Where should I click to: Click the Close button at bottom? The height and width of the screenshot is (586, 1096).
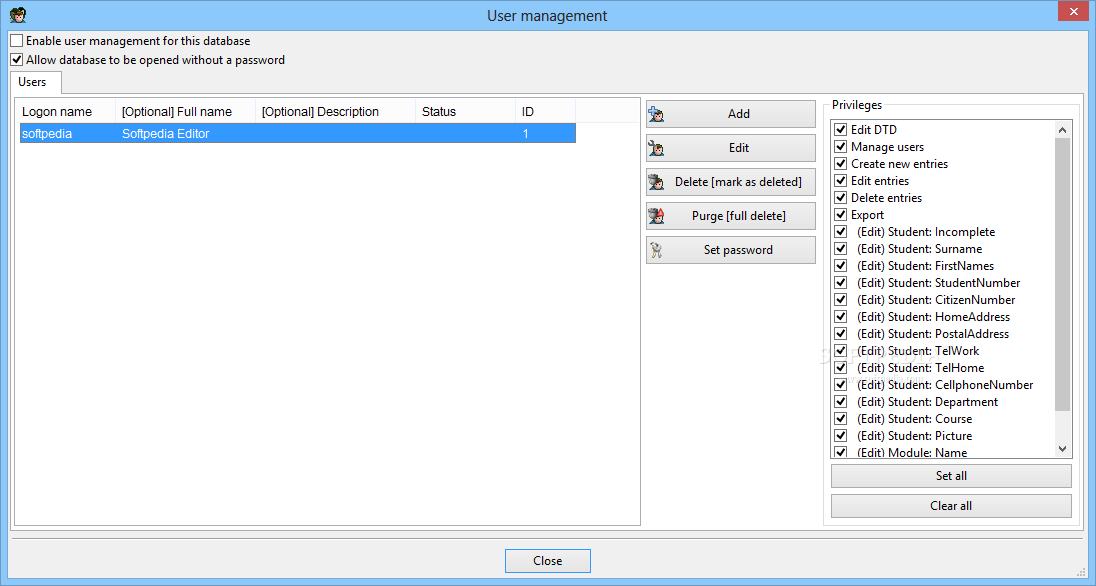pos(547,561)
